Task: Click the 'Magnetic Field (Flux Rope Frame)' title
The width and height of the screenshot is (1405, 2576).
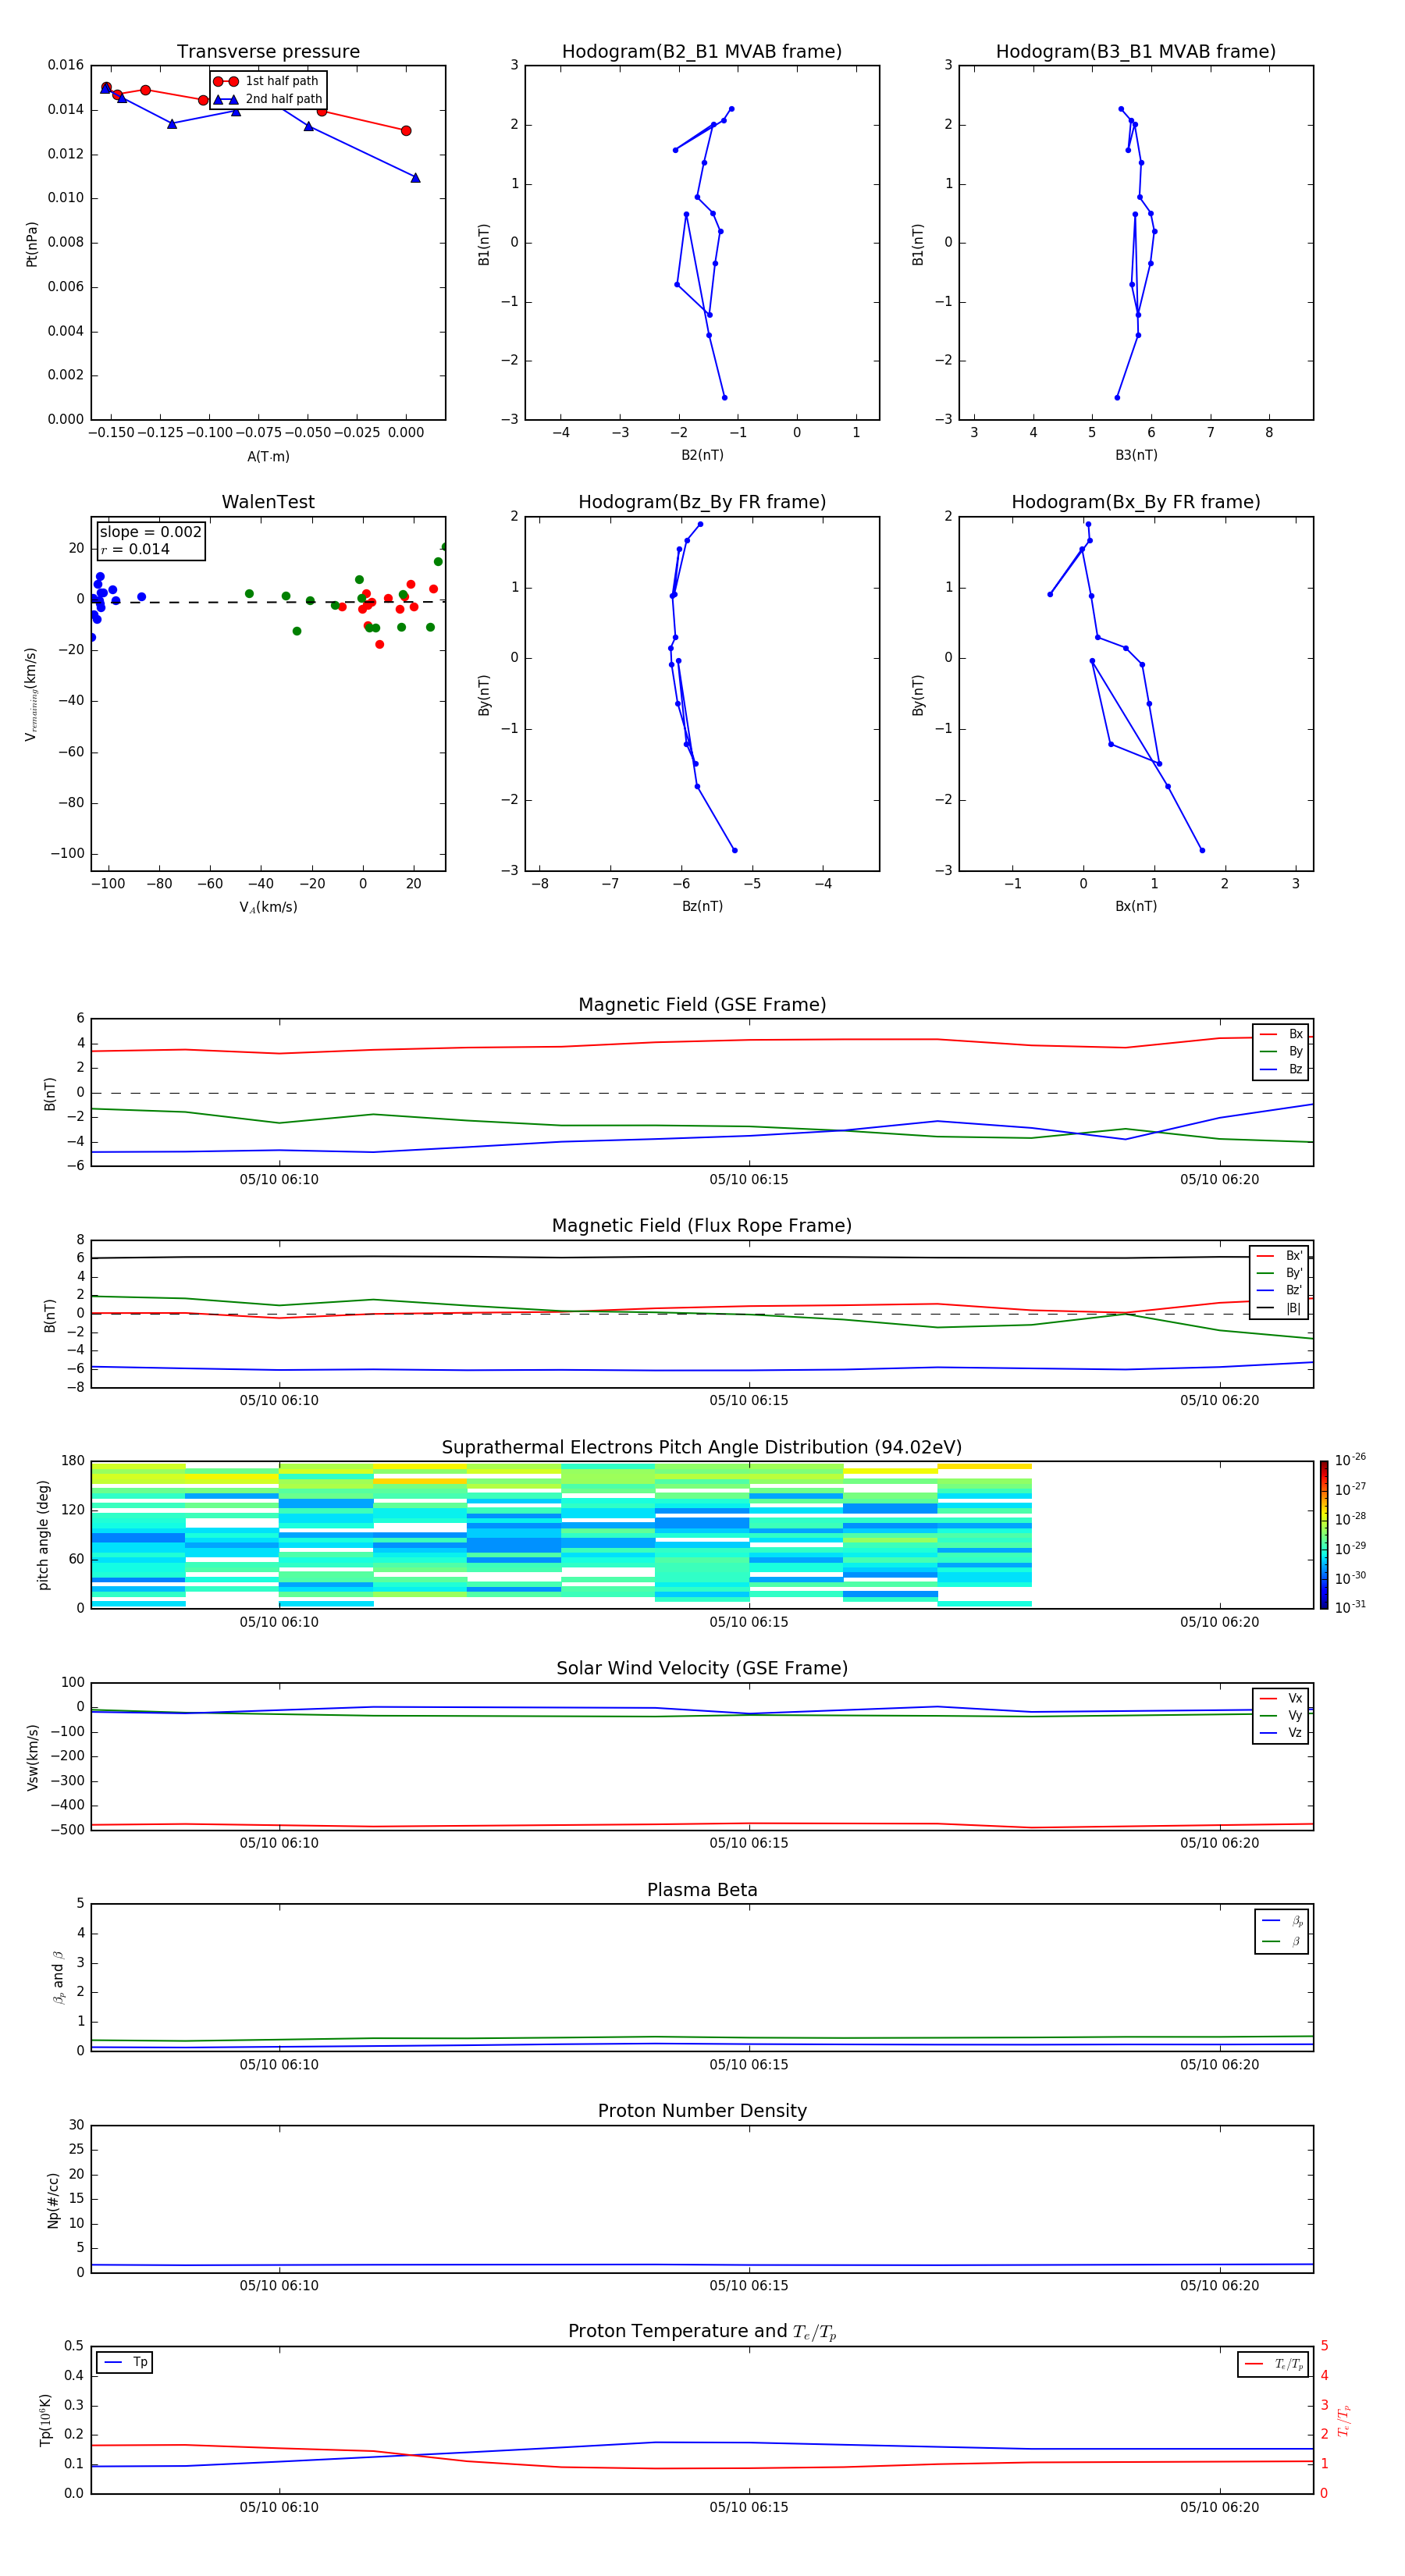Action: click(702, 1226)
